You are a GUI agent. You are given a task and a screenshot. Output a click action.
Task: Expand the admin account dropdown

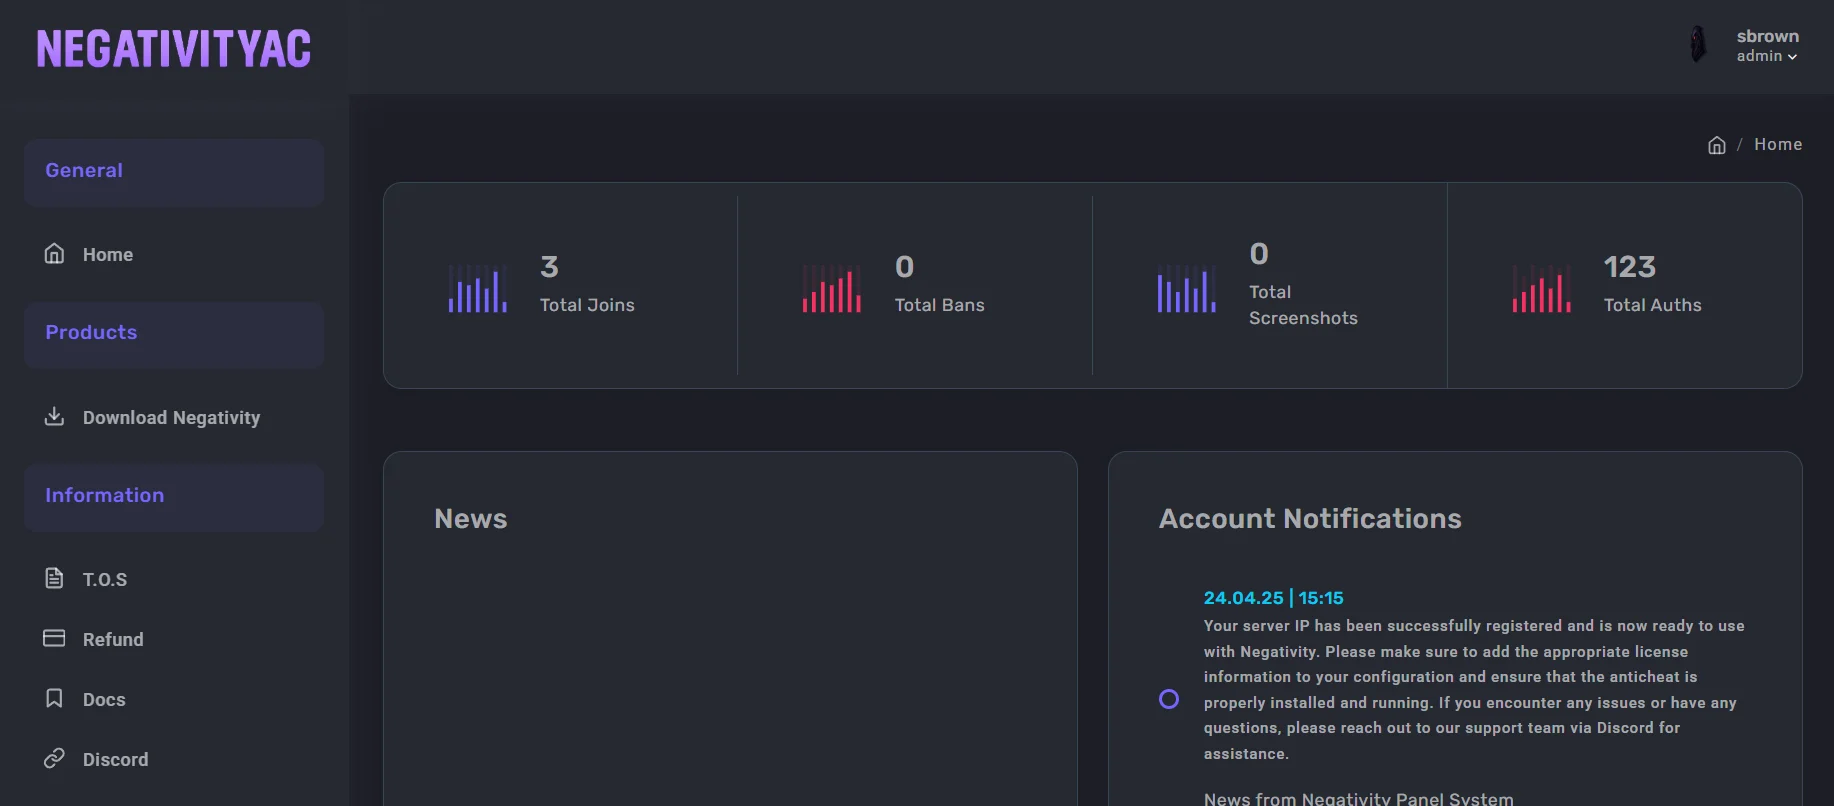[x=1767, y=57]
